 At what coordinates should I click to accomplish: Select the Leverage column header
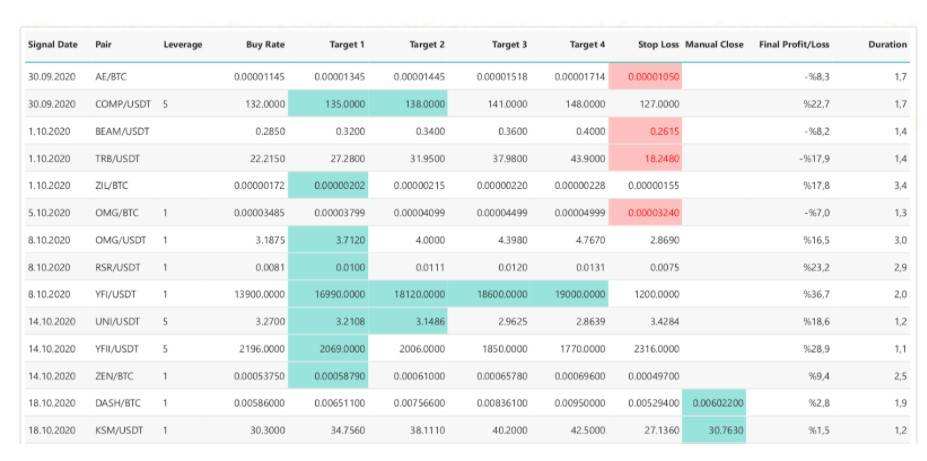(x=182, y=45)
